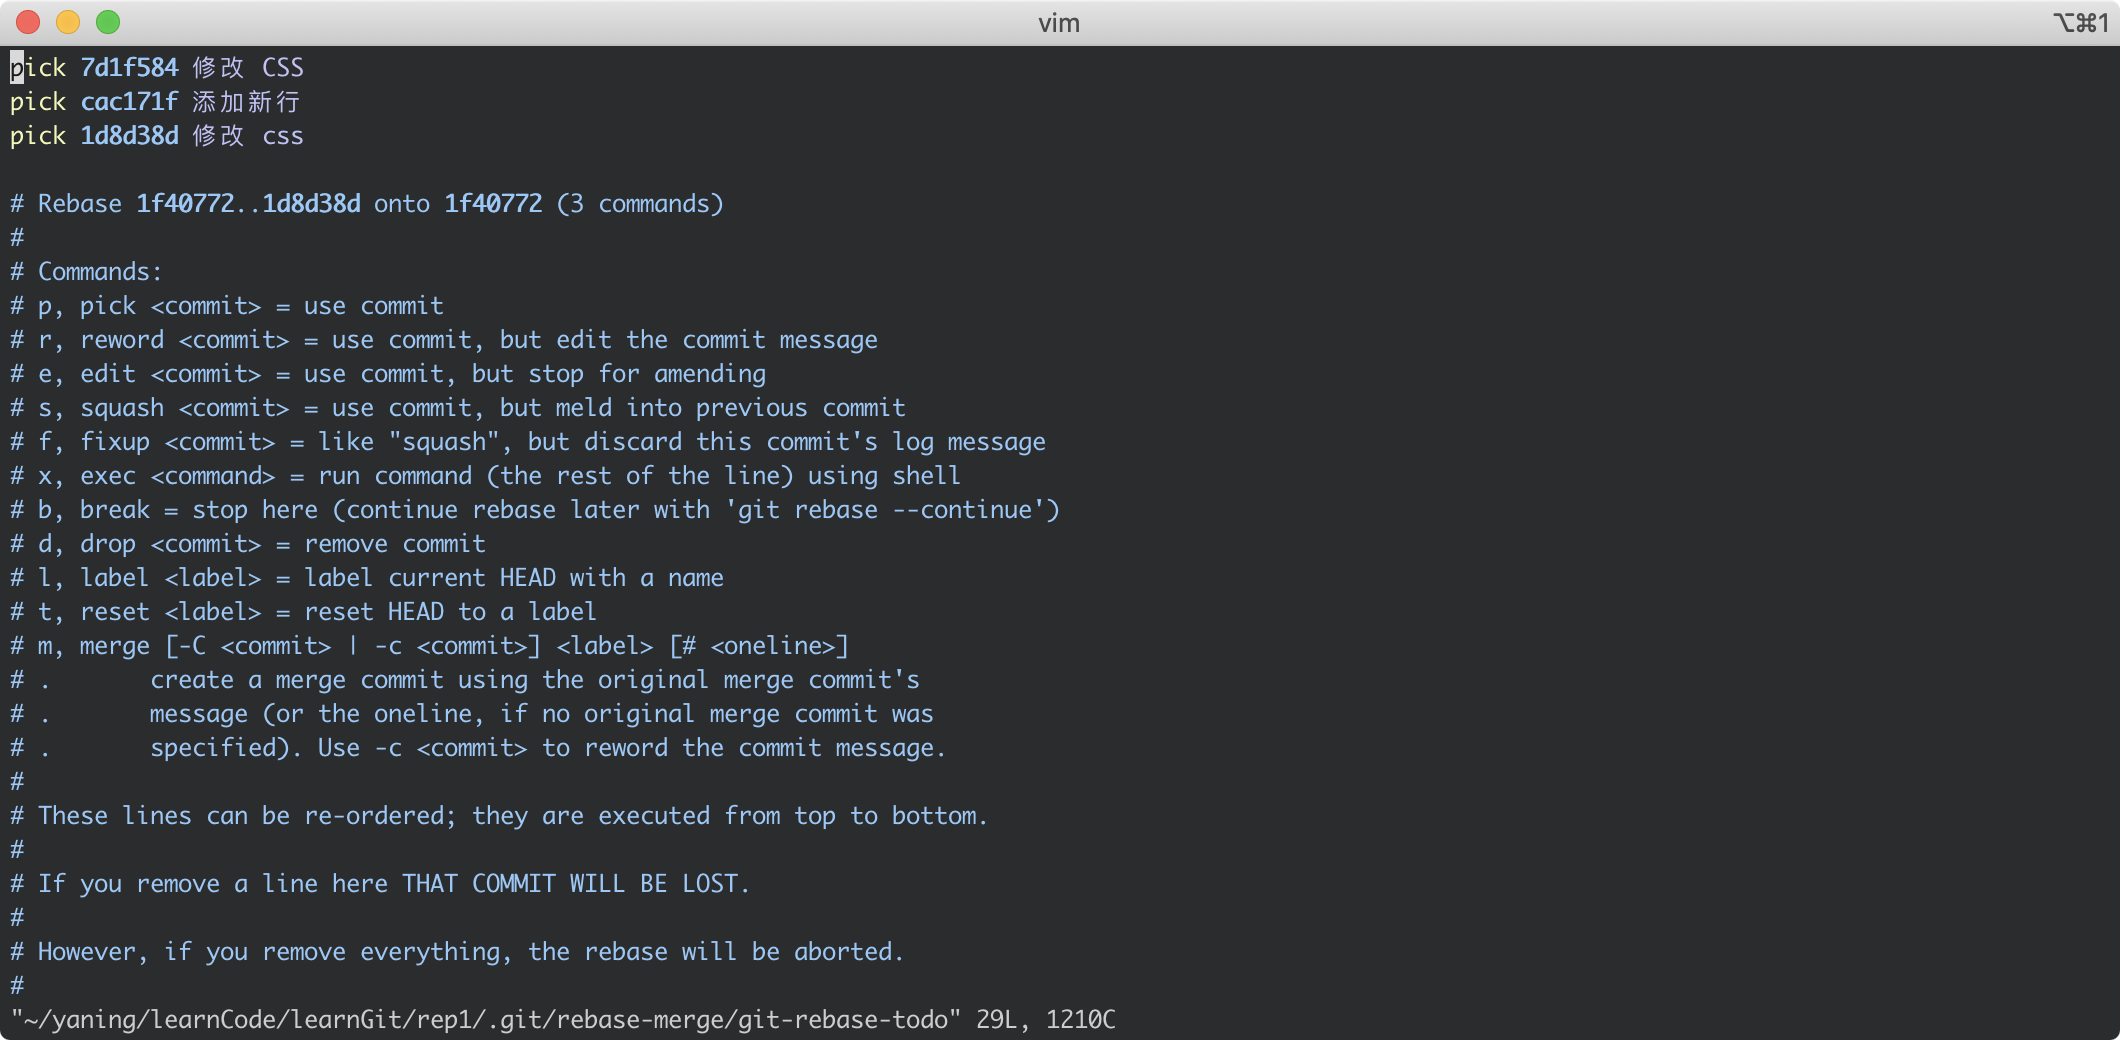Click the keyboard shortcut indicator in the title bar
The image size is (2120, 1040).
click(2080, 23)
